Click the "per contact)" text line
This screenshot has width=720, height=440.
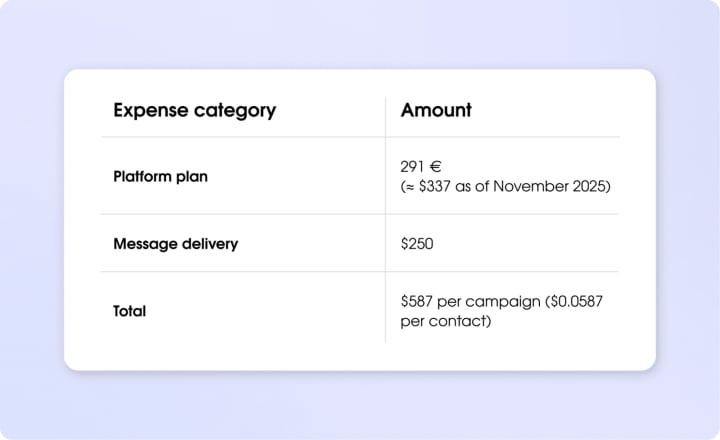444,321
